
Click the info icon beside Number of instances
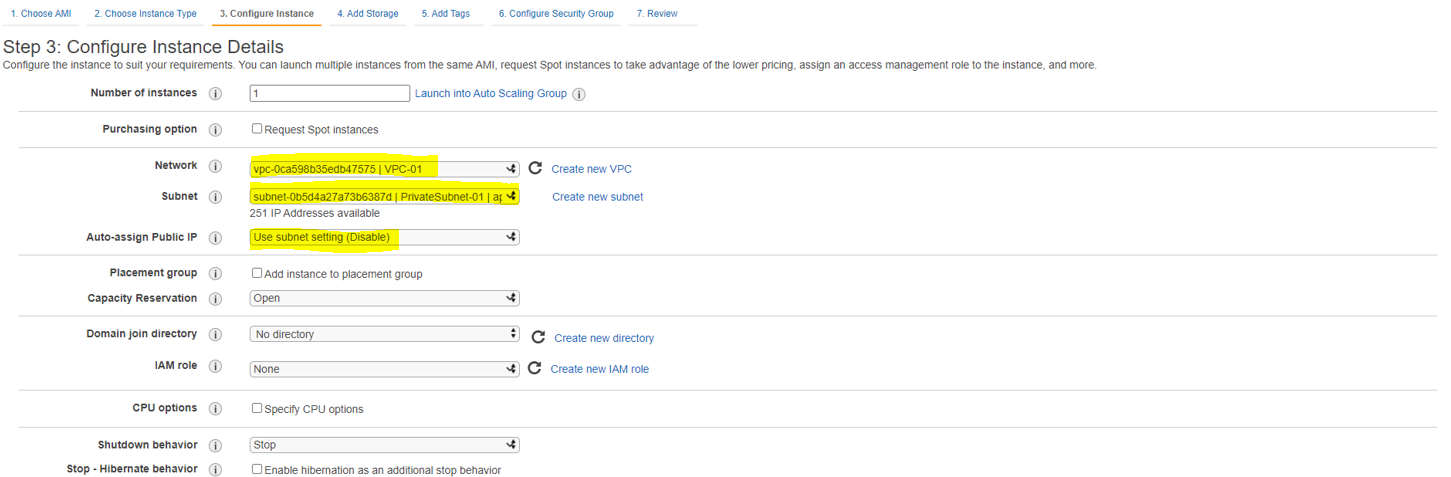point(215,94)
